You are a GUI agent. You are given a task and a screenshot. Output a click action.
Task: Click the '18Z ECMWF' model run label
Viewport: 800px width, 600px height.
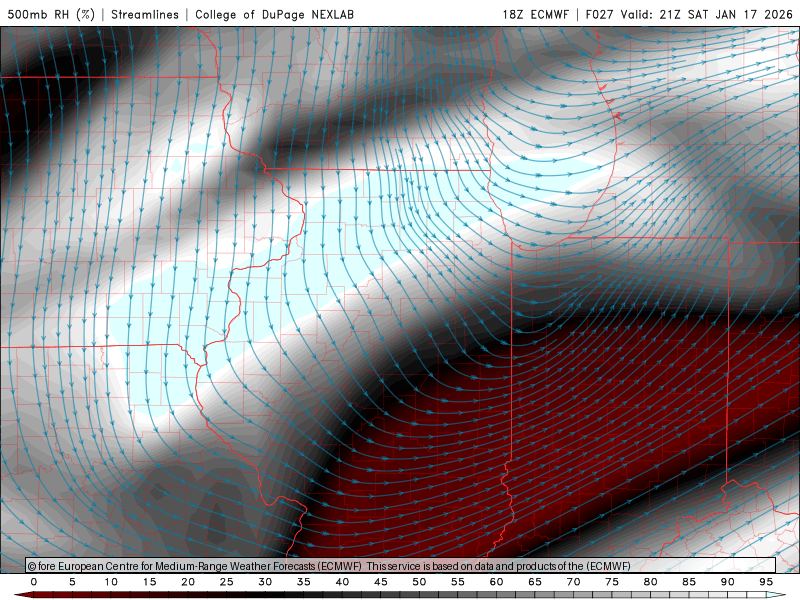pos(535,14)
